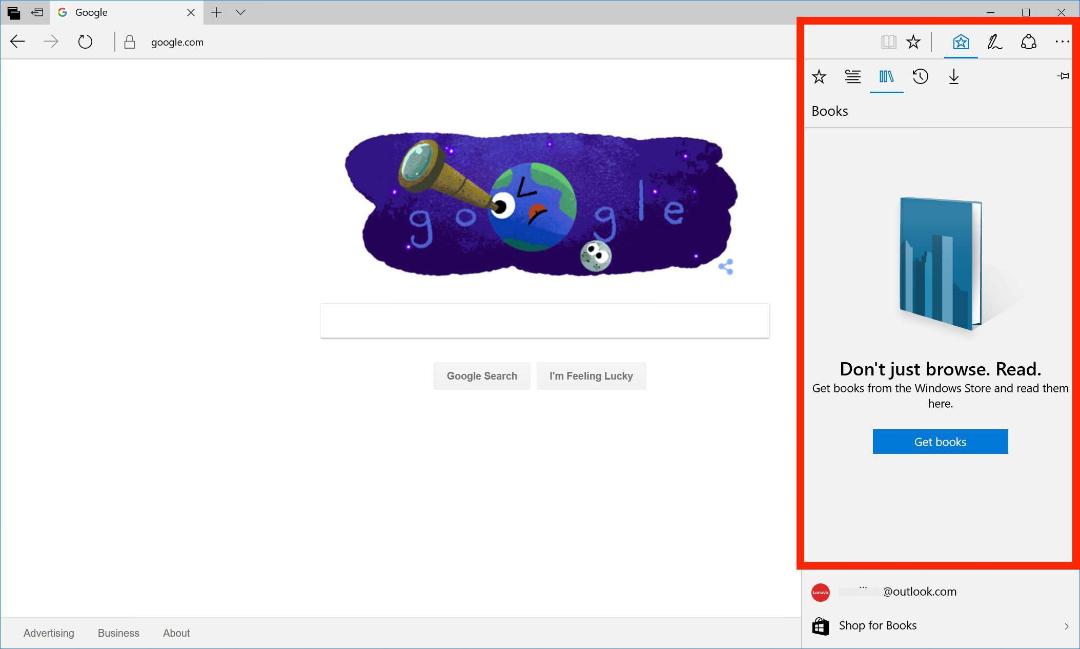Expand Shop for Books chevron

pos(1066,626)
